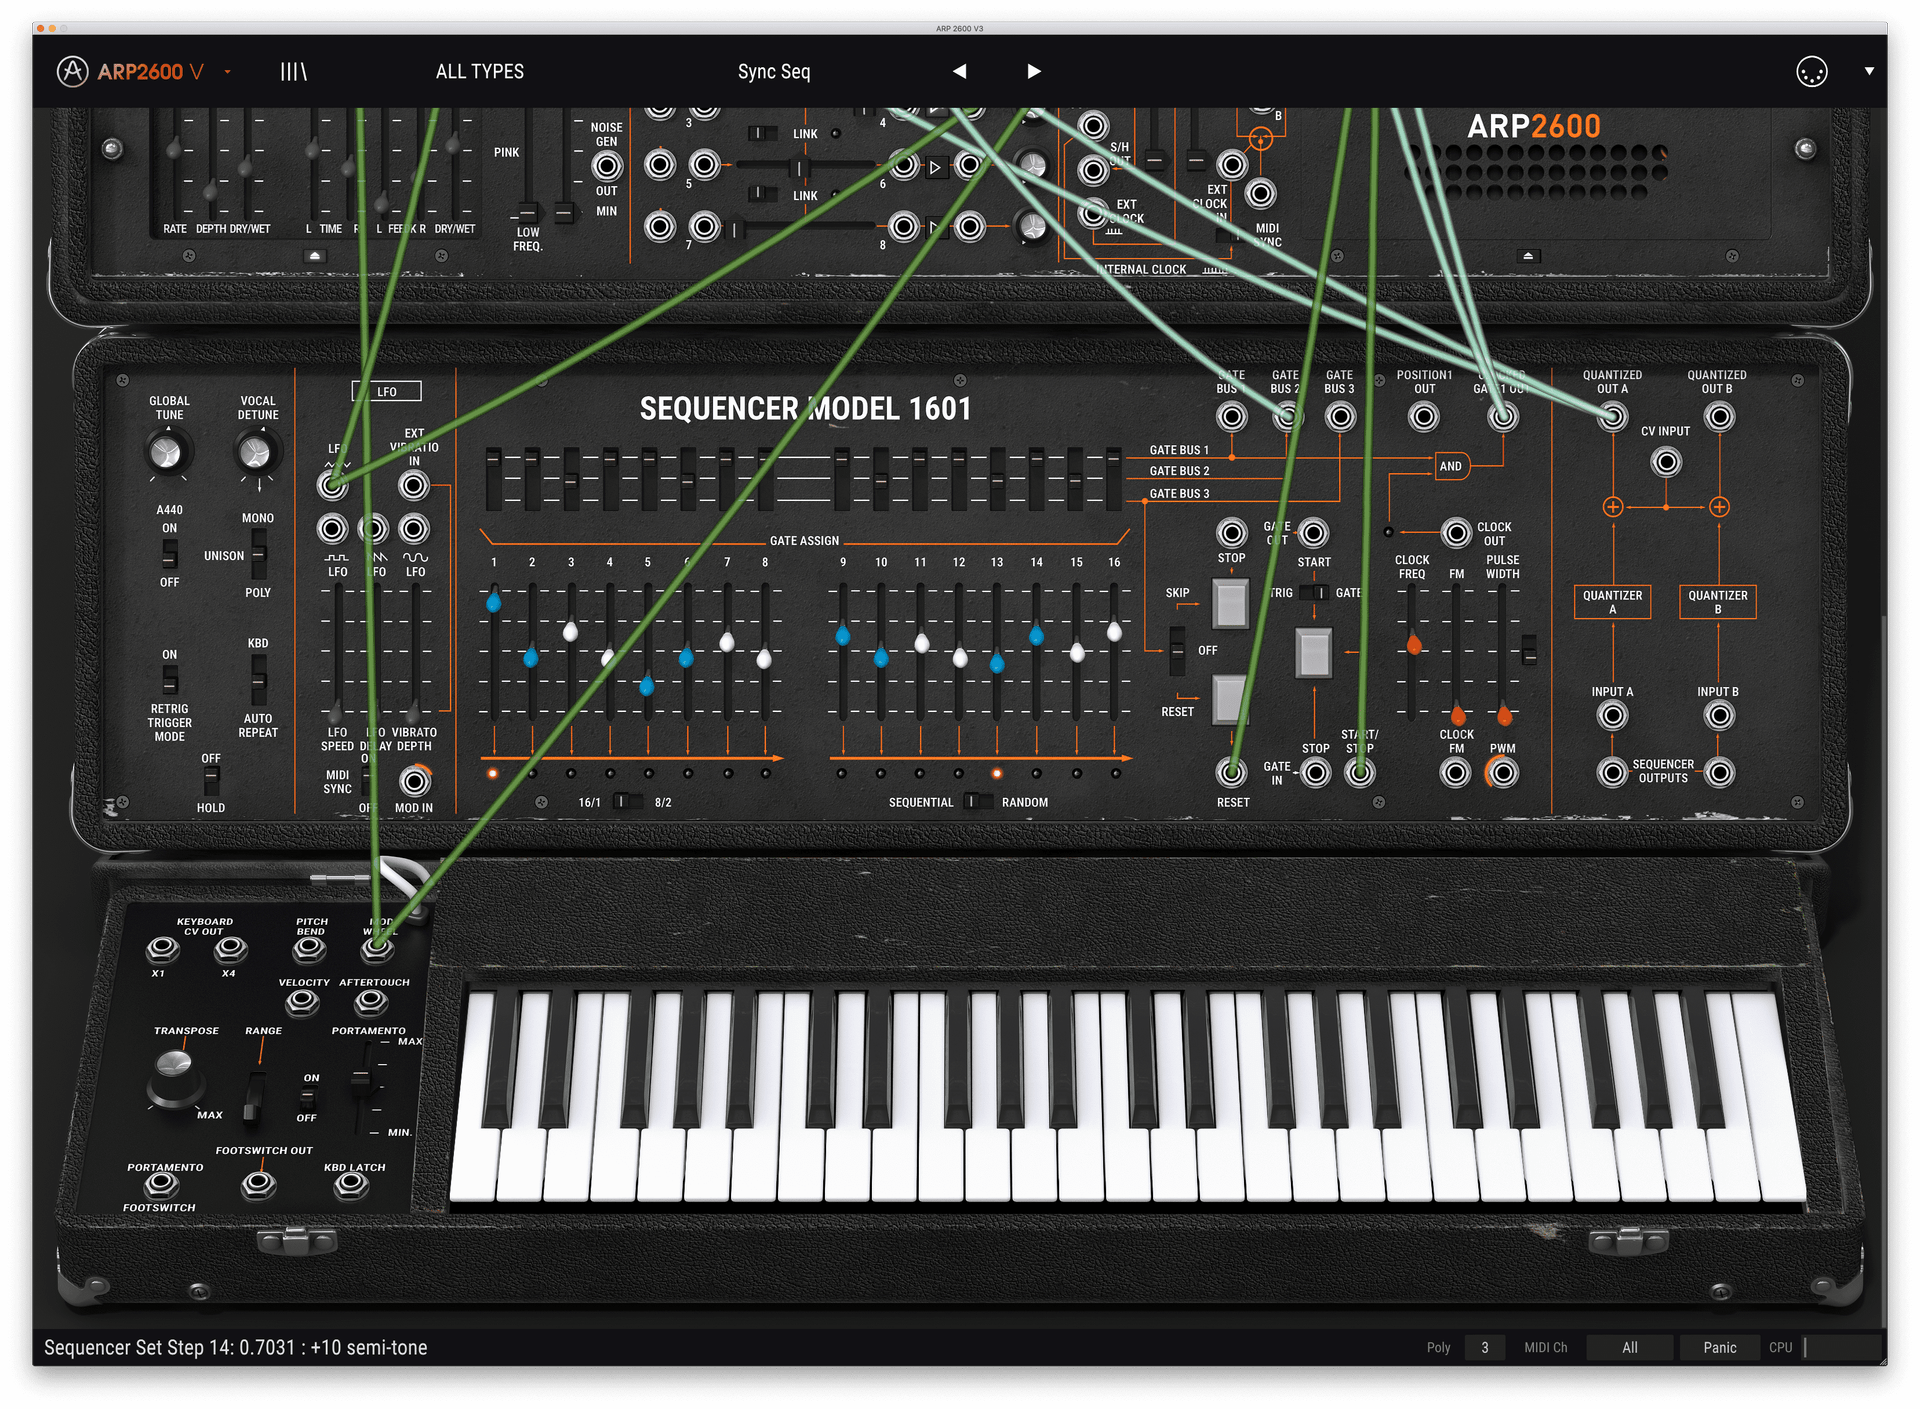This screenshot has width=1920, height=1409.
Task: Collapse the effects panel eject arrow
Action: (x=314, y=256)
